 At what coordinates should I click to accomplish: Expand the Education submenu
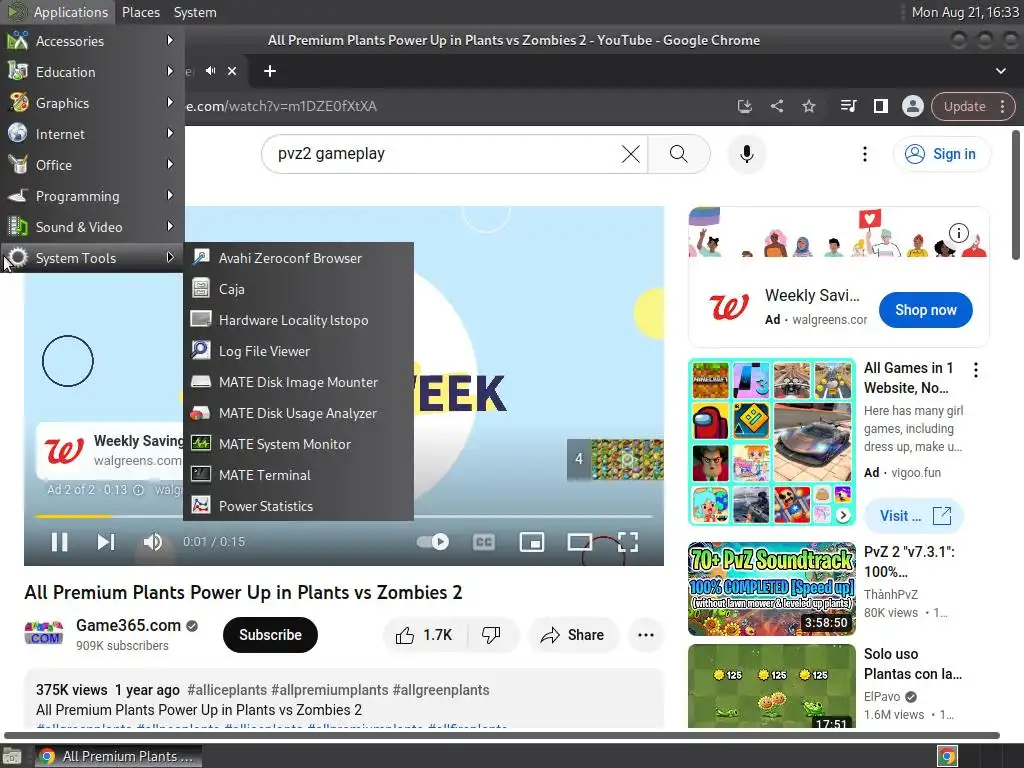pyautogui.click(x=92, y=72)
